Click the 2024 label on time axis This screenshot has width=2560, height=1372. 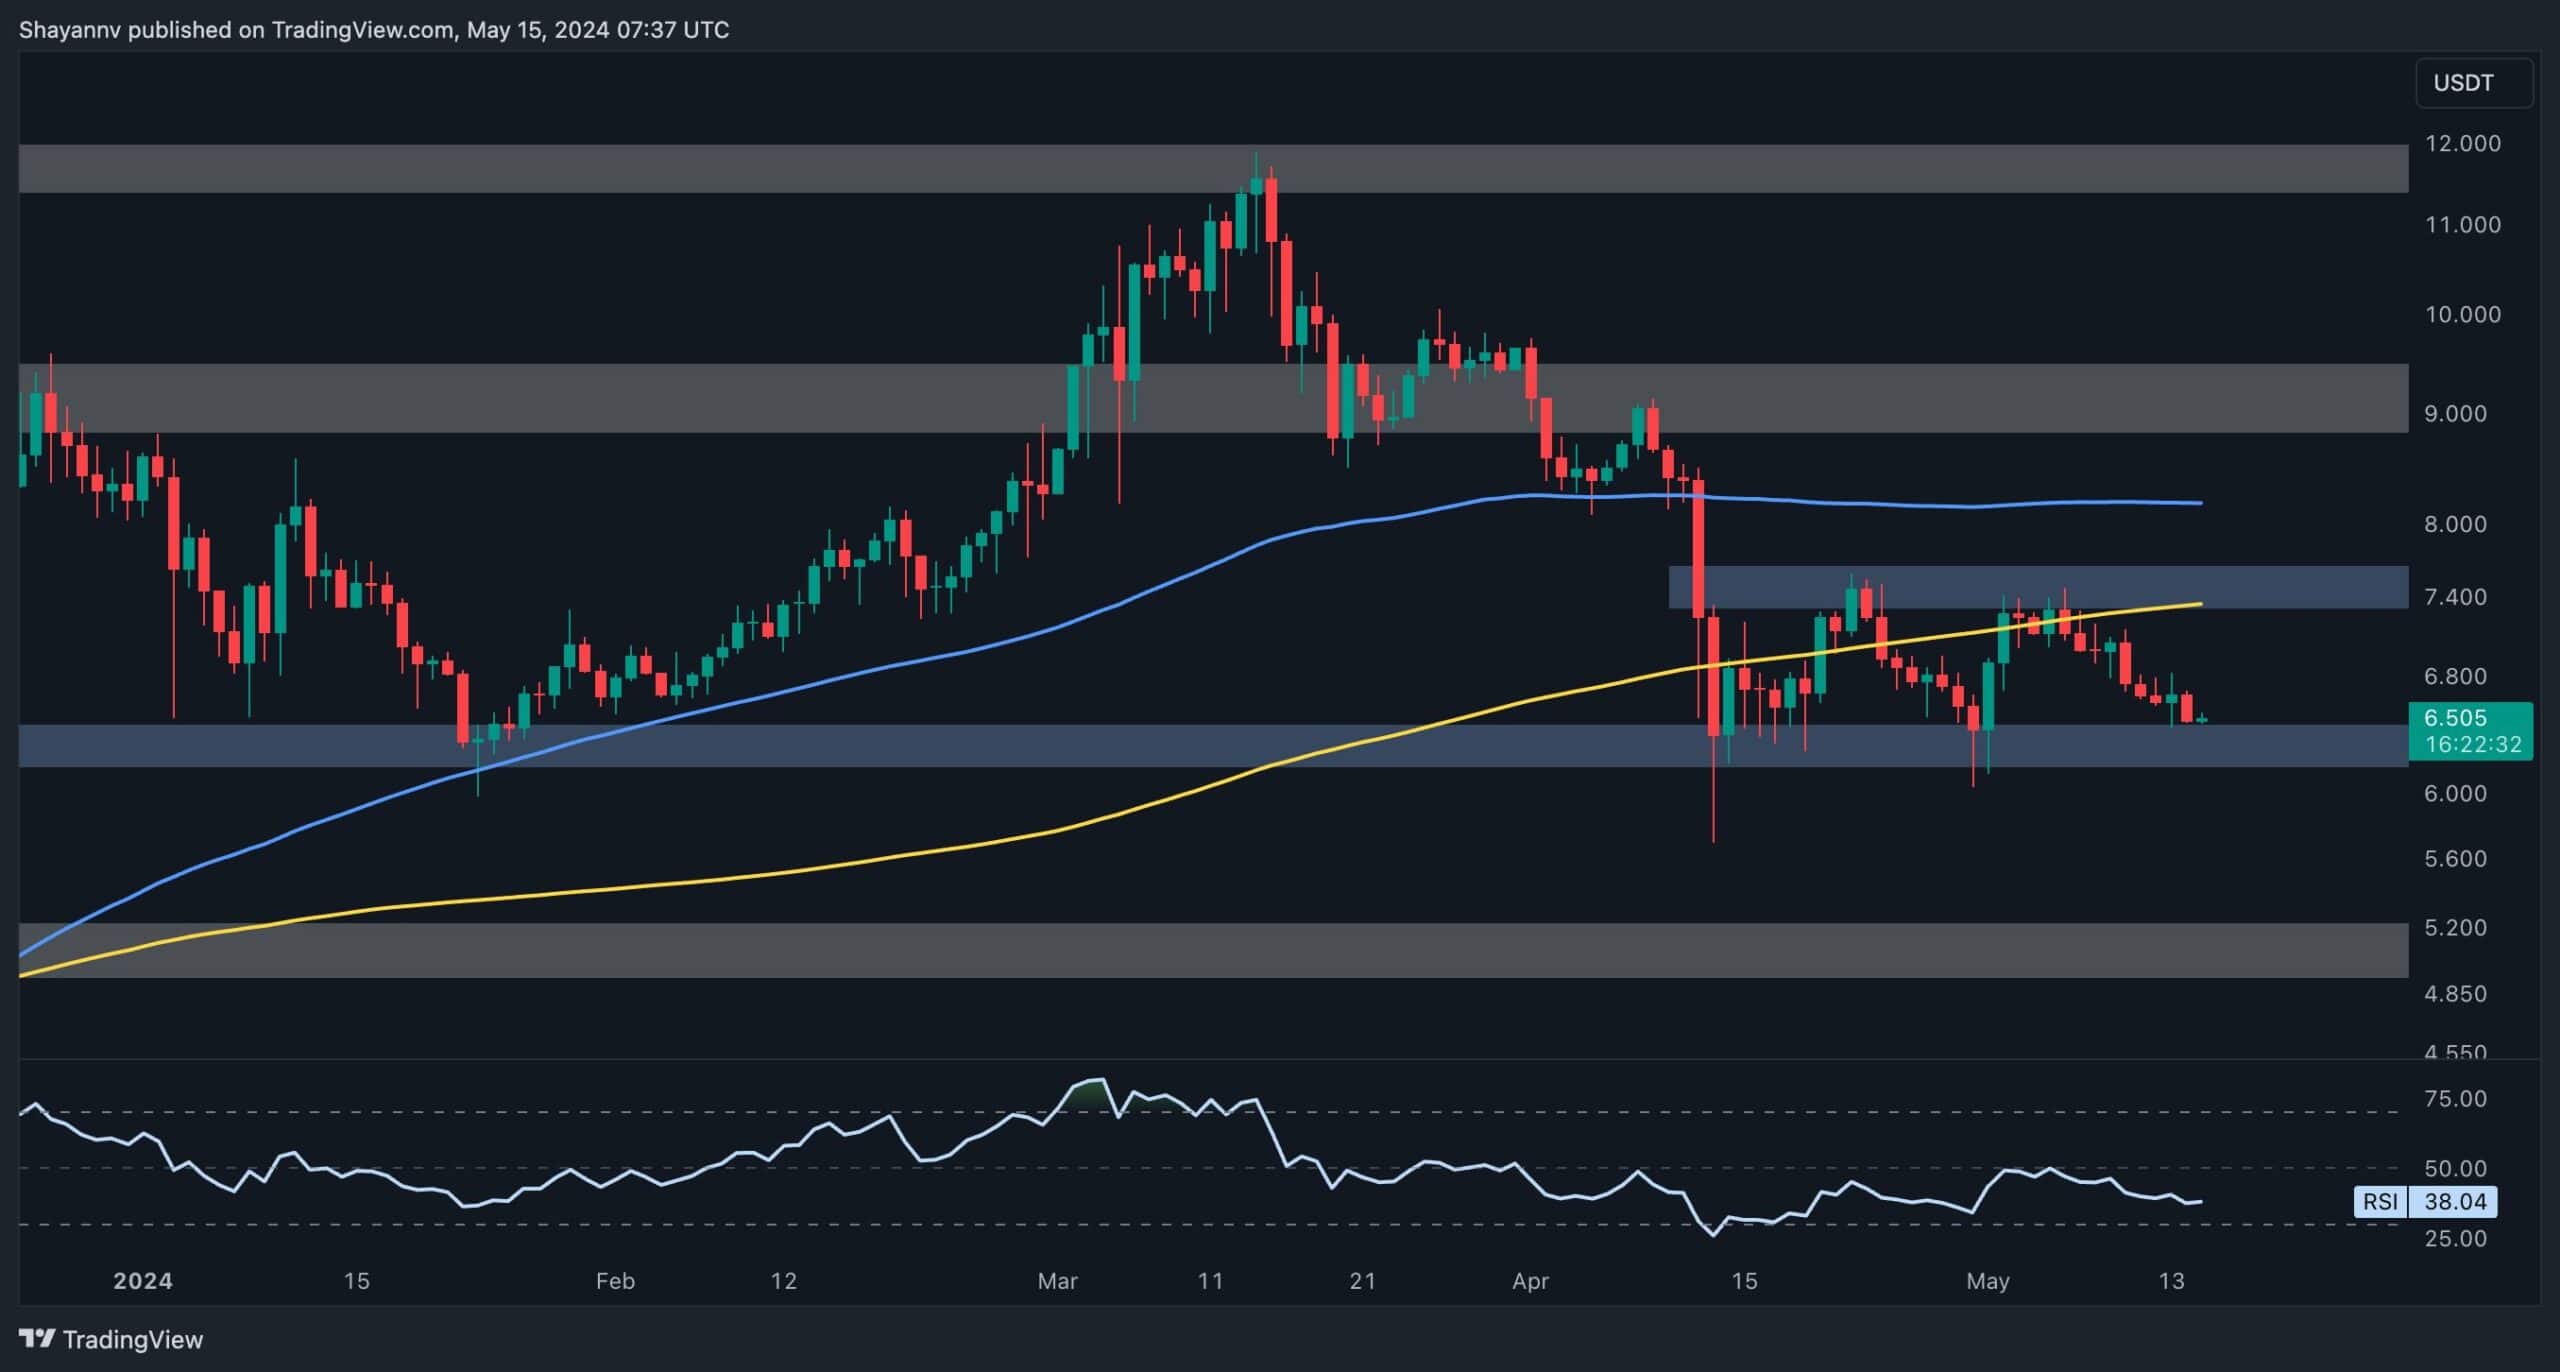(x=142, y=1281)
